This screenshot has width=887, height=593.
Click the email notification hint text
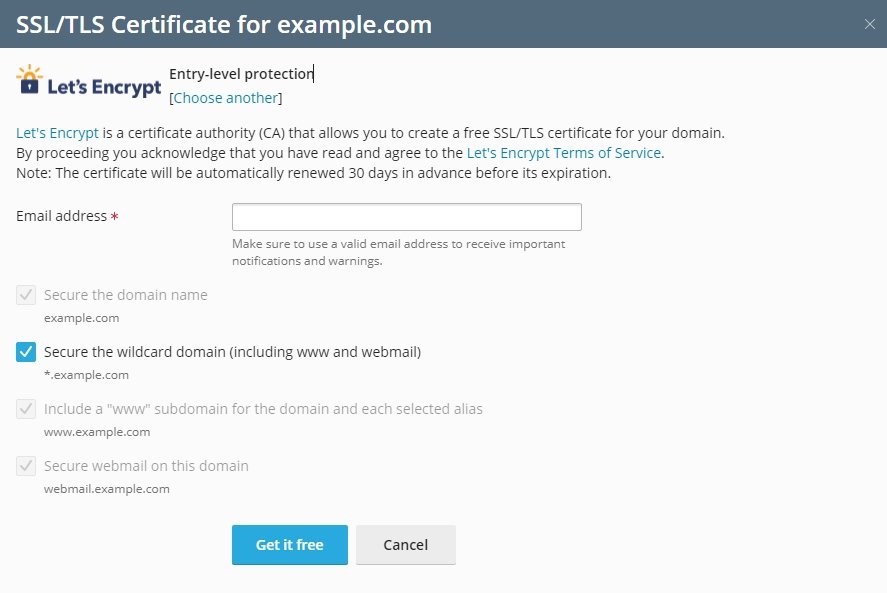click(399, 252)
